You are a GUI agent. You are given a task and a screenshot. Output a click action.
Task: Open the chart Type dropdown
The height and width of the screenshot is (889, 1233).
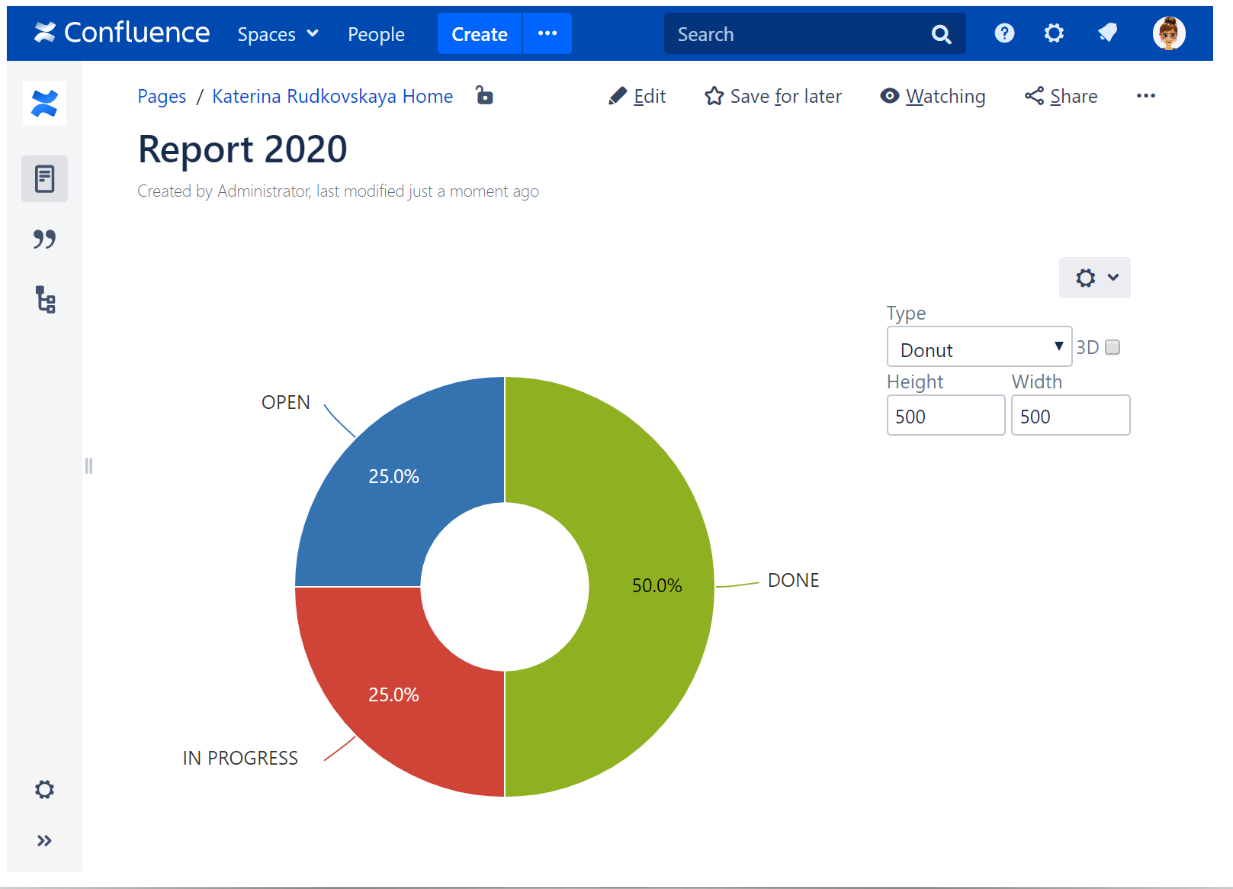978,348
